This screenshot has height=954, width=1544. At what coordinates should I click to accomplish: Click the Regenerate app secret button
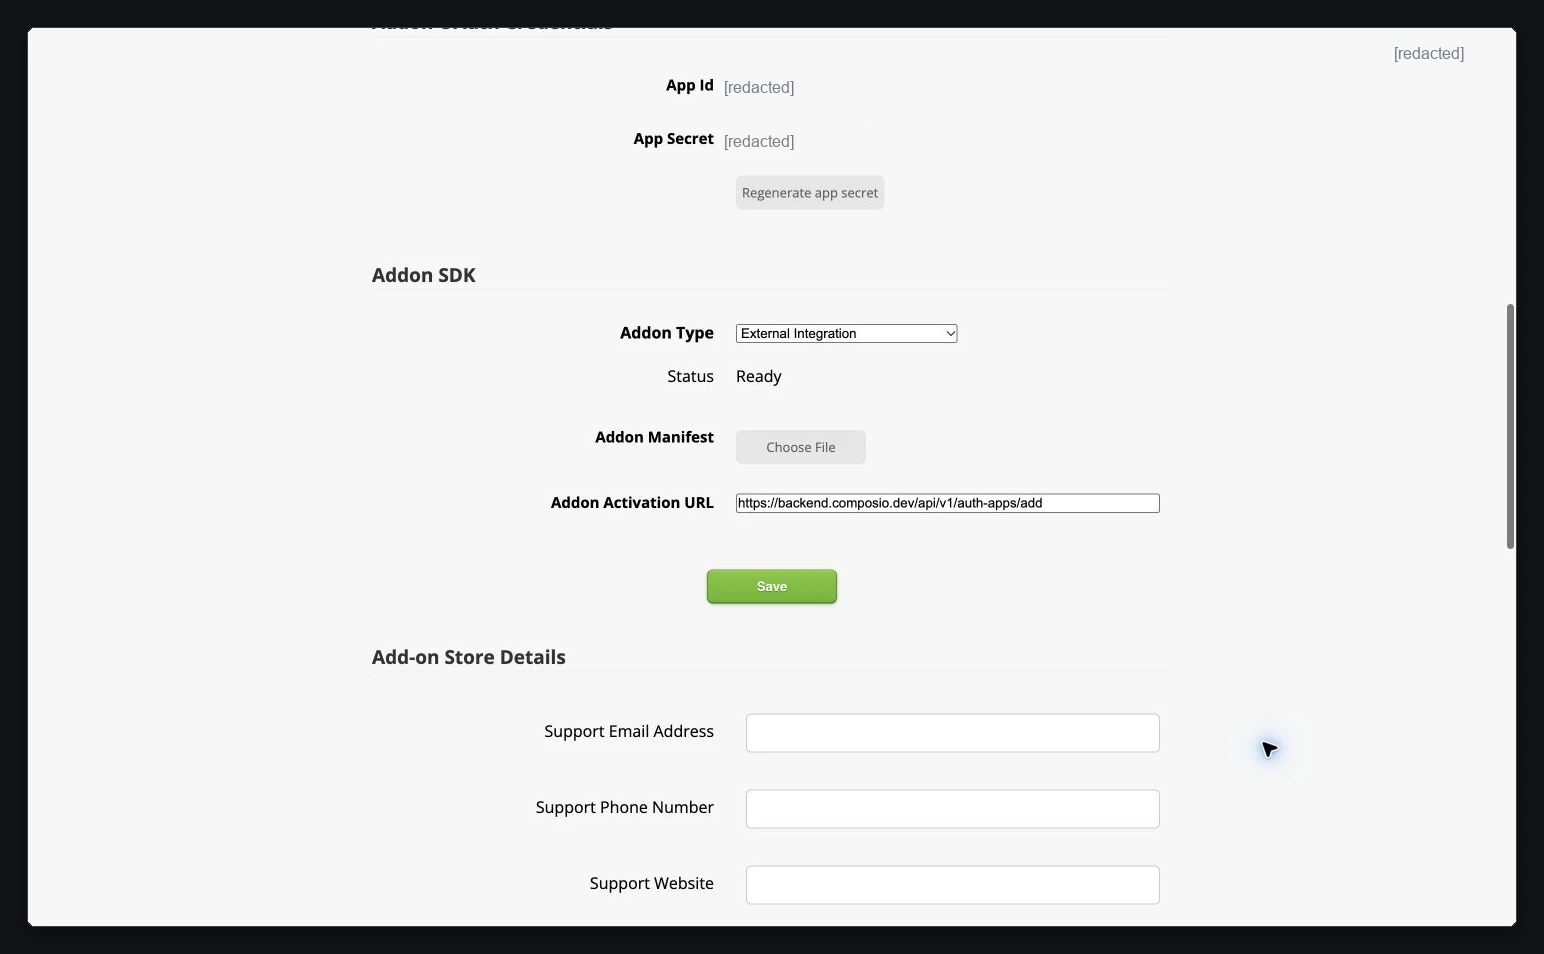tap(810, 193)
